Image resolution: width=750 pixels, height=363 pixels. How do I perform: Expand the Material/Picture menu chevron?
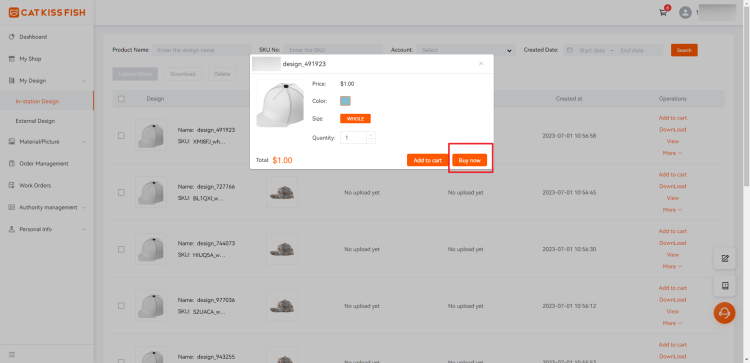pyautogui.click(x=84, y=142)
